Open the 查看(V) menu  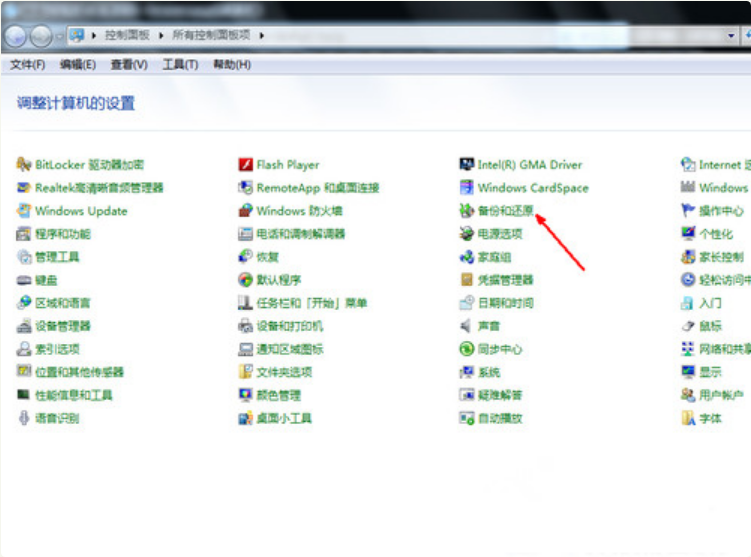[129, 65]
